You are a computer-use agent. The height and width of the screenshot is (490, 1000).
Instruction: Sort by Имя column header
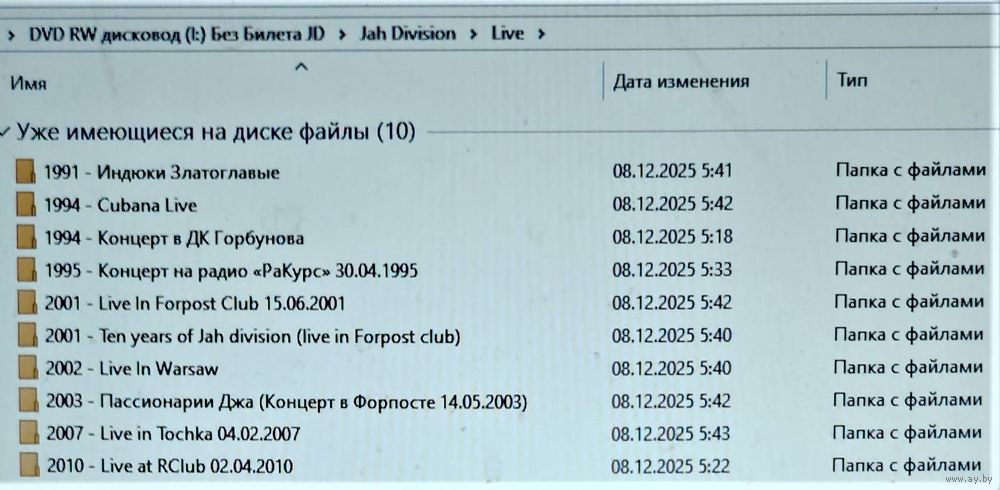pos(28,84)
